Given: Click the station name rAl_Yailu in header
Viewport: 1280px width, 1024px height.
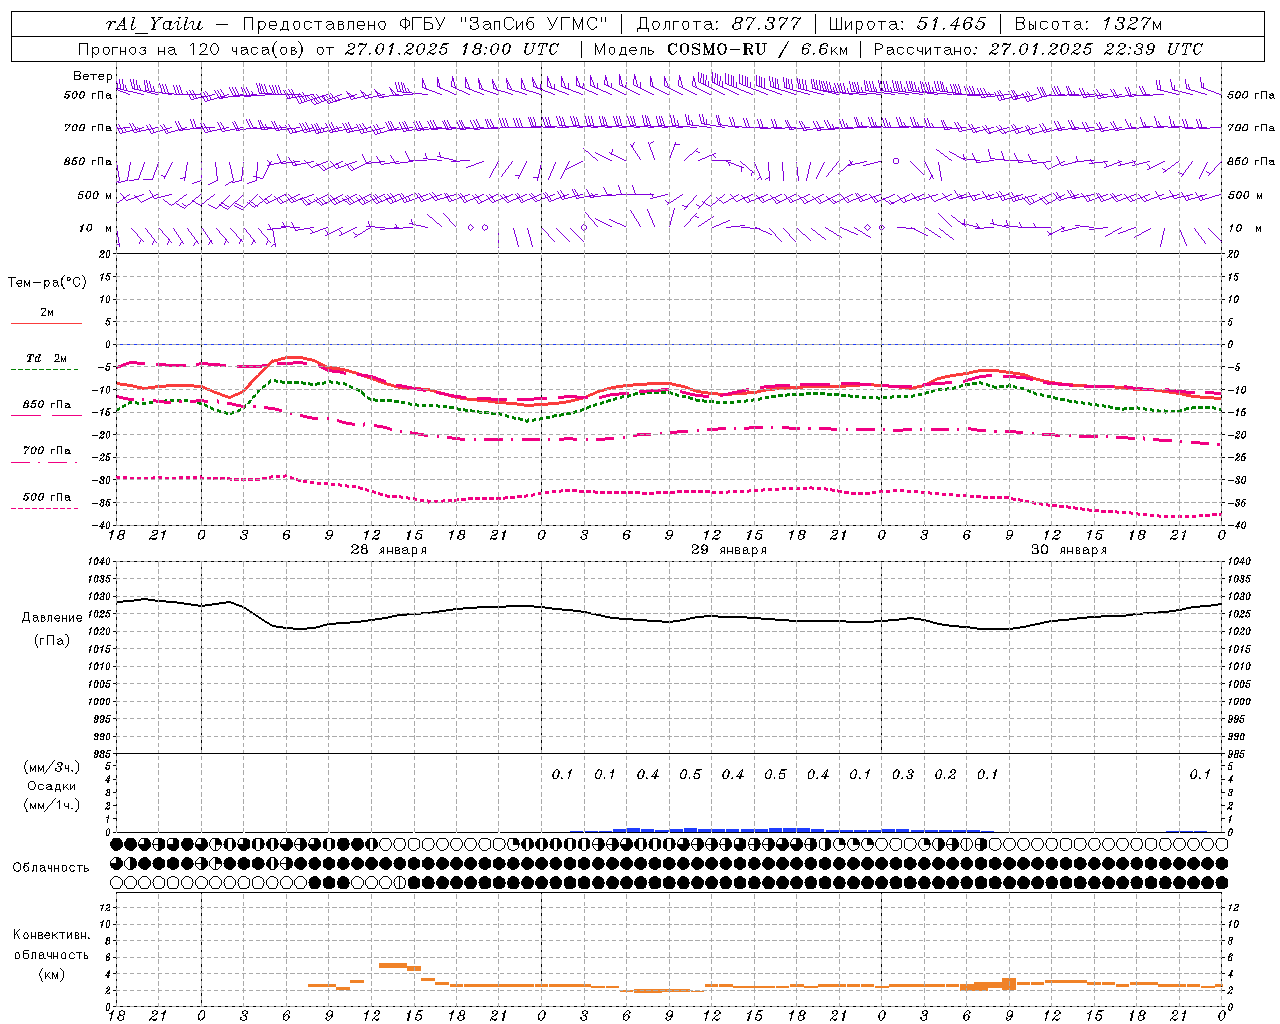Looking at the screenshot, I should (154, 24).
